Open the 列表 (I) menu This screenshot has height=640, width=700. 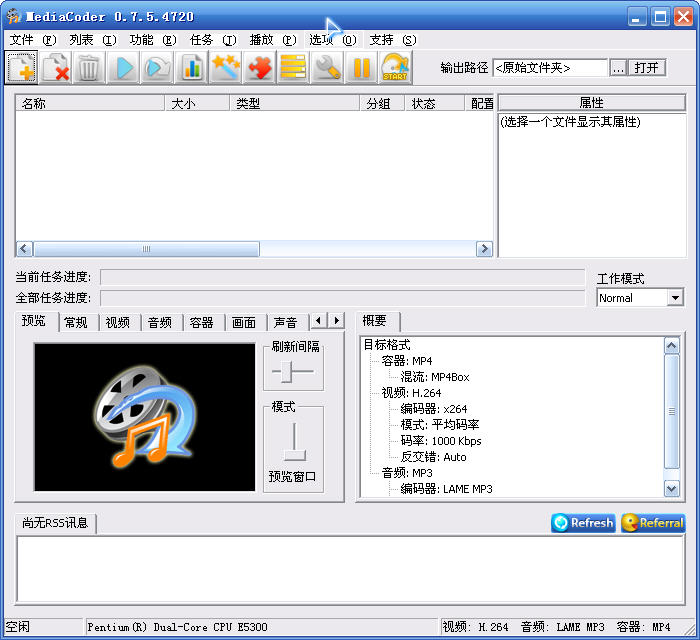click(93, 40)
